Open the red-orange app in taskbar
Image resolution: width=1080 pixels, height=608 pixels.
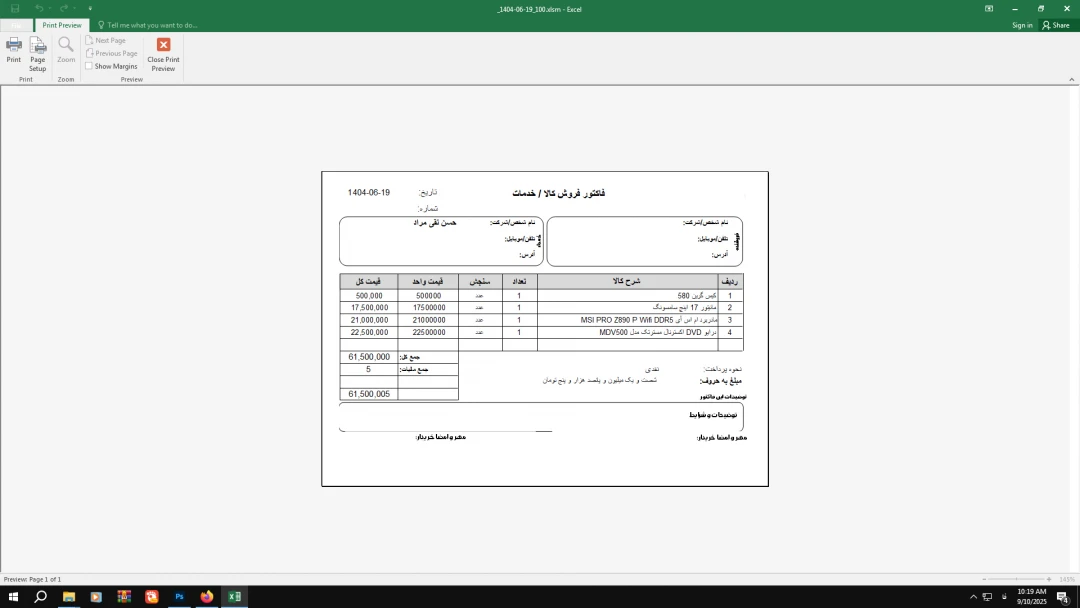click(x=152, y=597)
